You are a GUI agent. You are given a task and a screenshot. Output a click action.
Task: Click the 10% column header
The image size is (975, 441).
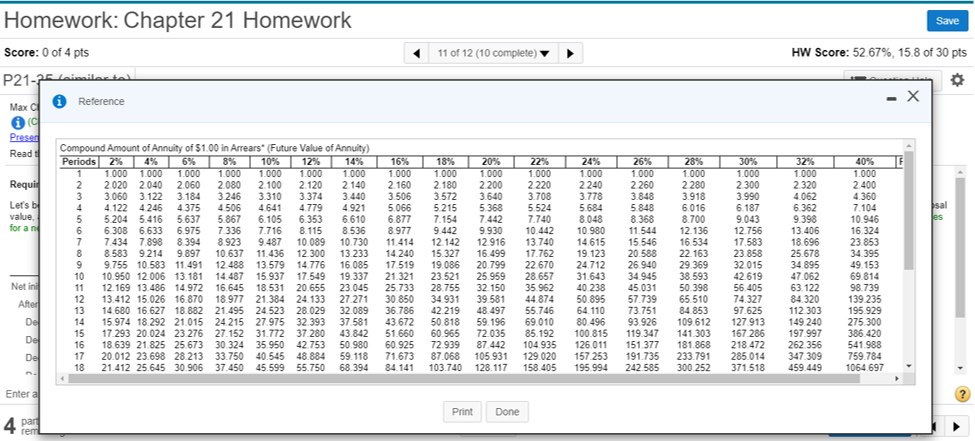click(270, 162)
